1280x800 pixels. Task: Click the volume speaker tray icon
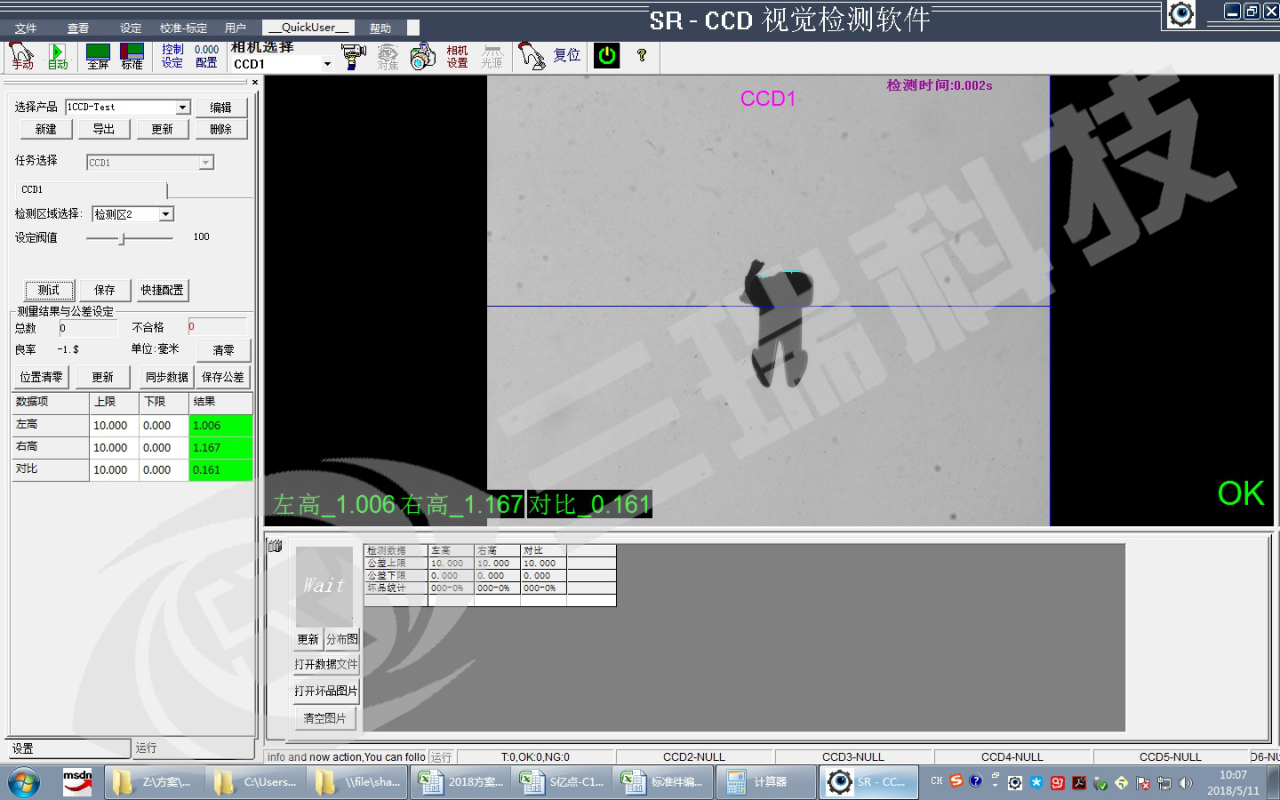click(1187, 783)
